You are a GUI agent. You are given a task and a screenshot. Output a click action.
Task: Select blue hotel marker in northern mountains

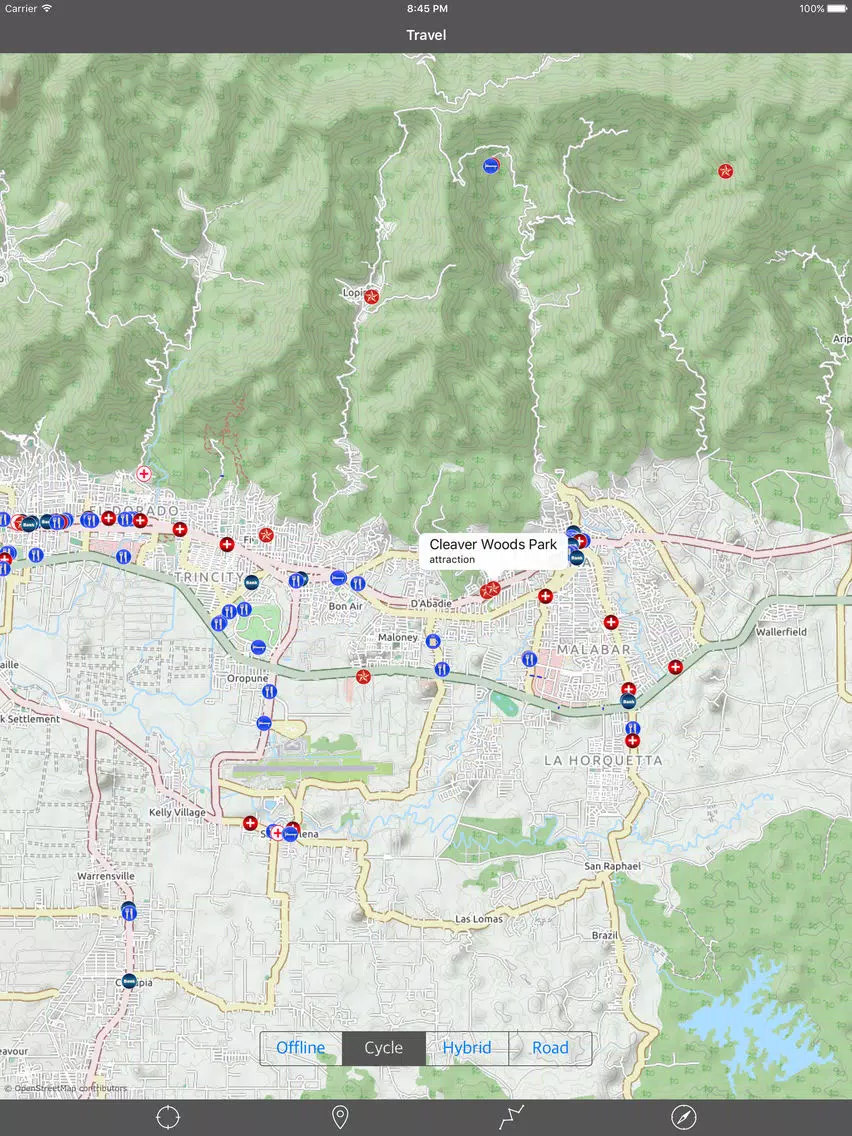pos(490,165)
